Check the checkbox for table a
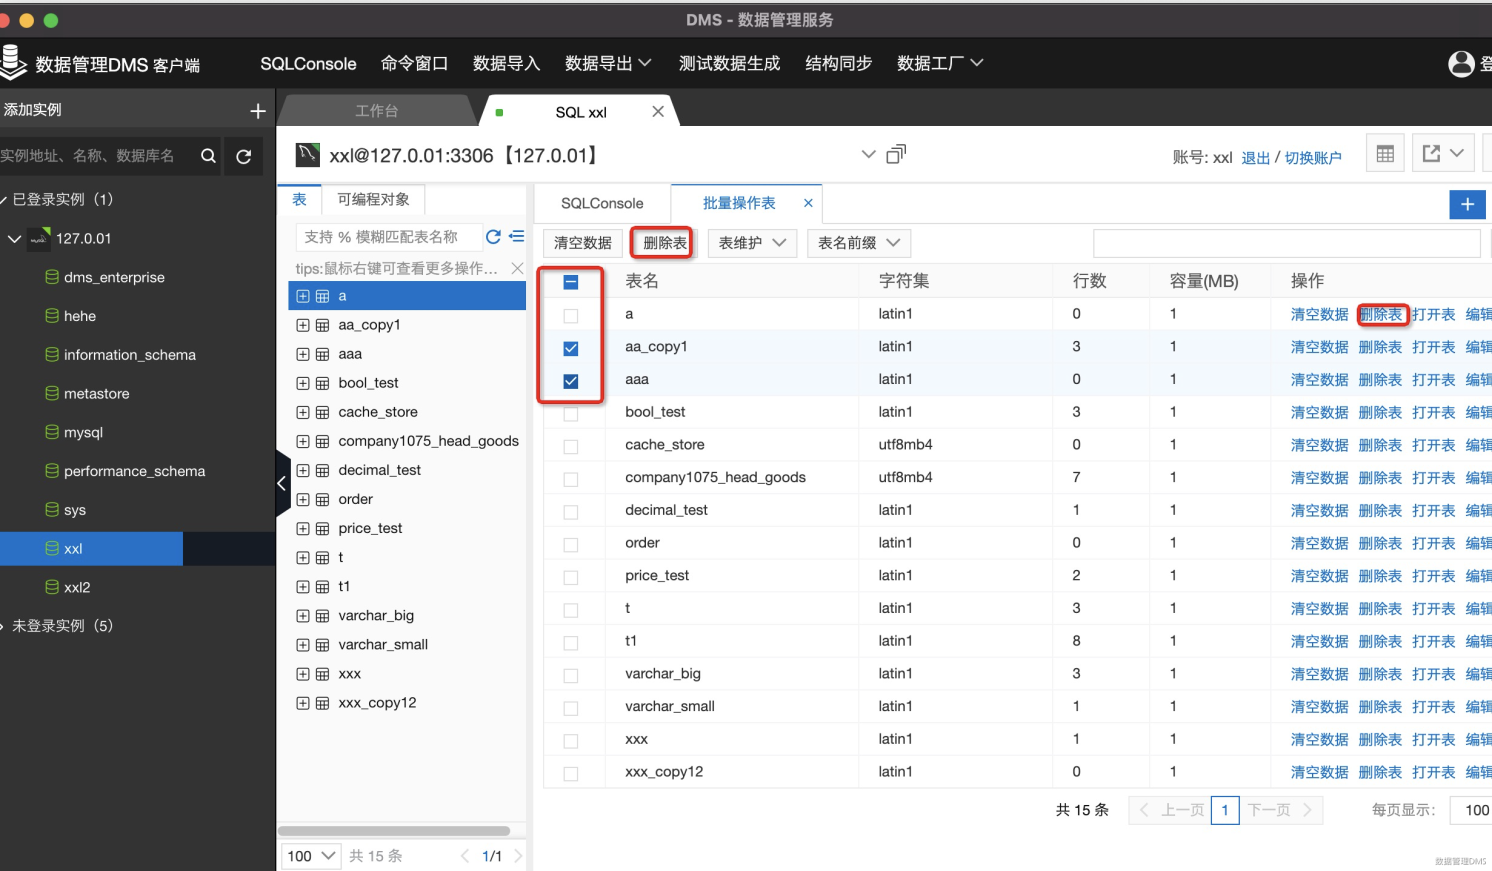 coord(571,315)
